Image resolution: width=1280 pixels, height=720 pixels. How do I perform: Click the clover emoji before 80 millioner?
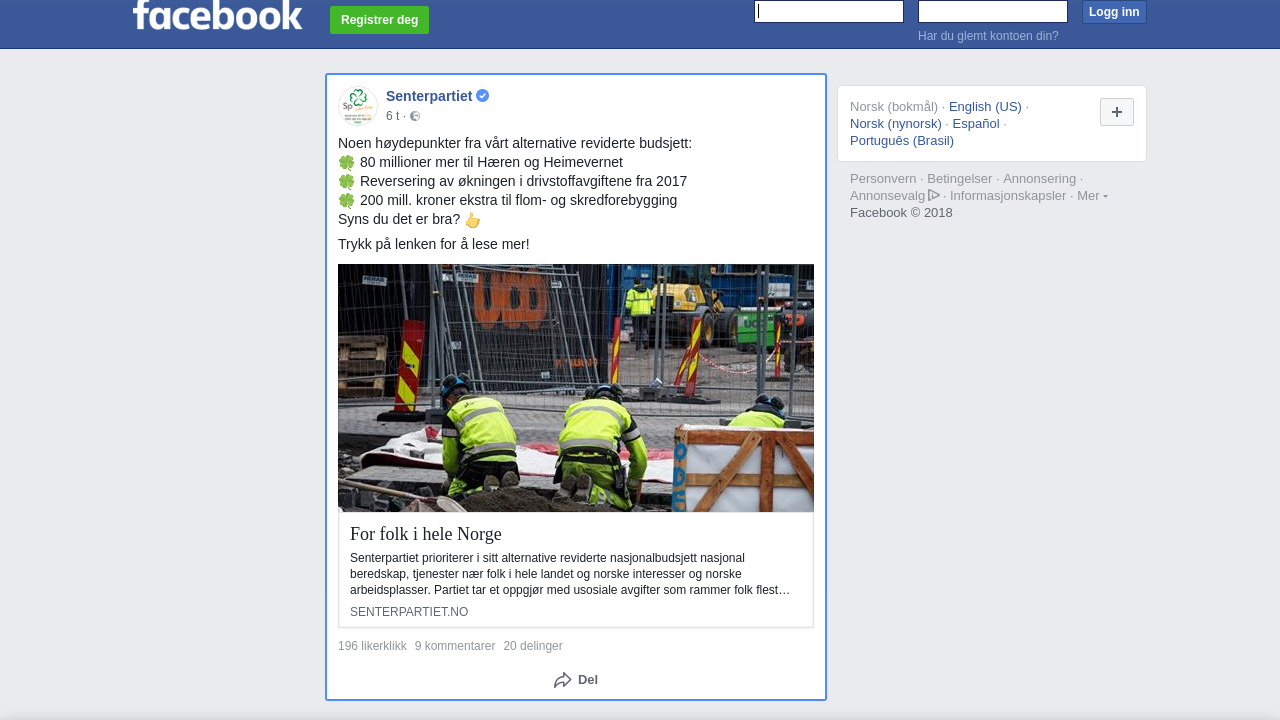tap(347, 163)
